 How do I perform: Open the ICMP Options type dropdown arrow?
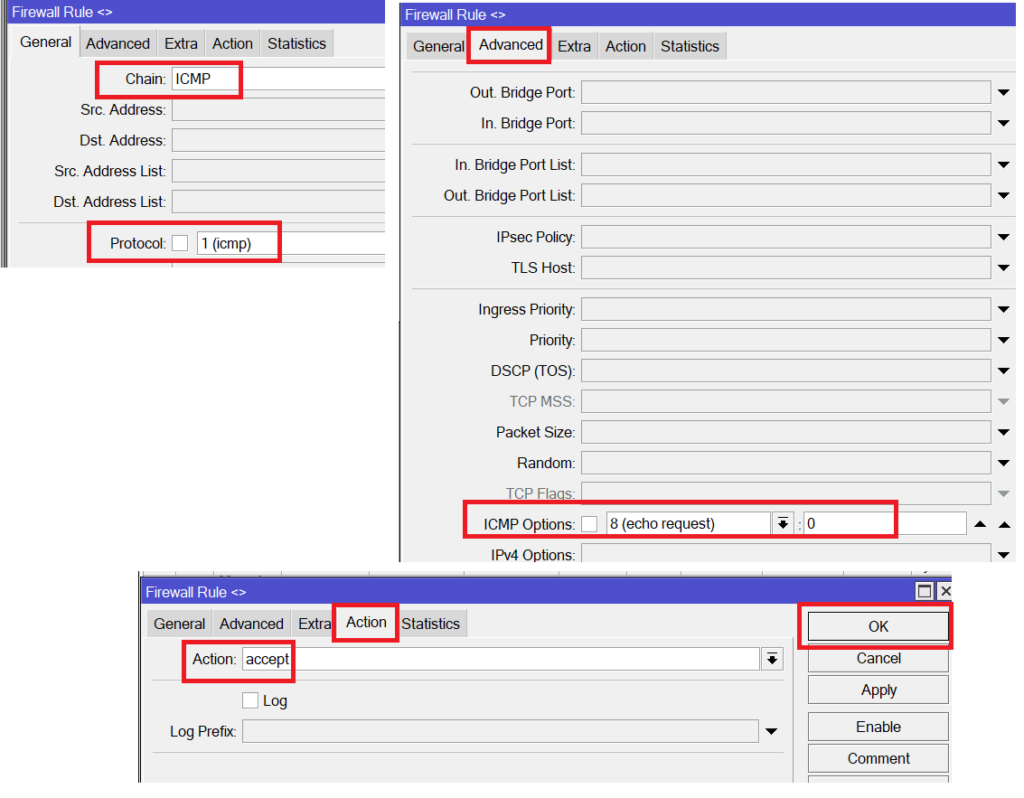(782, 524)
